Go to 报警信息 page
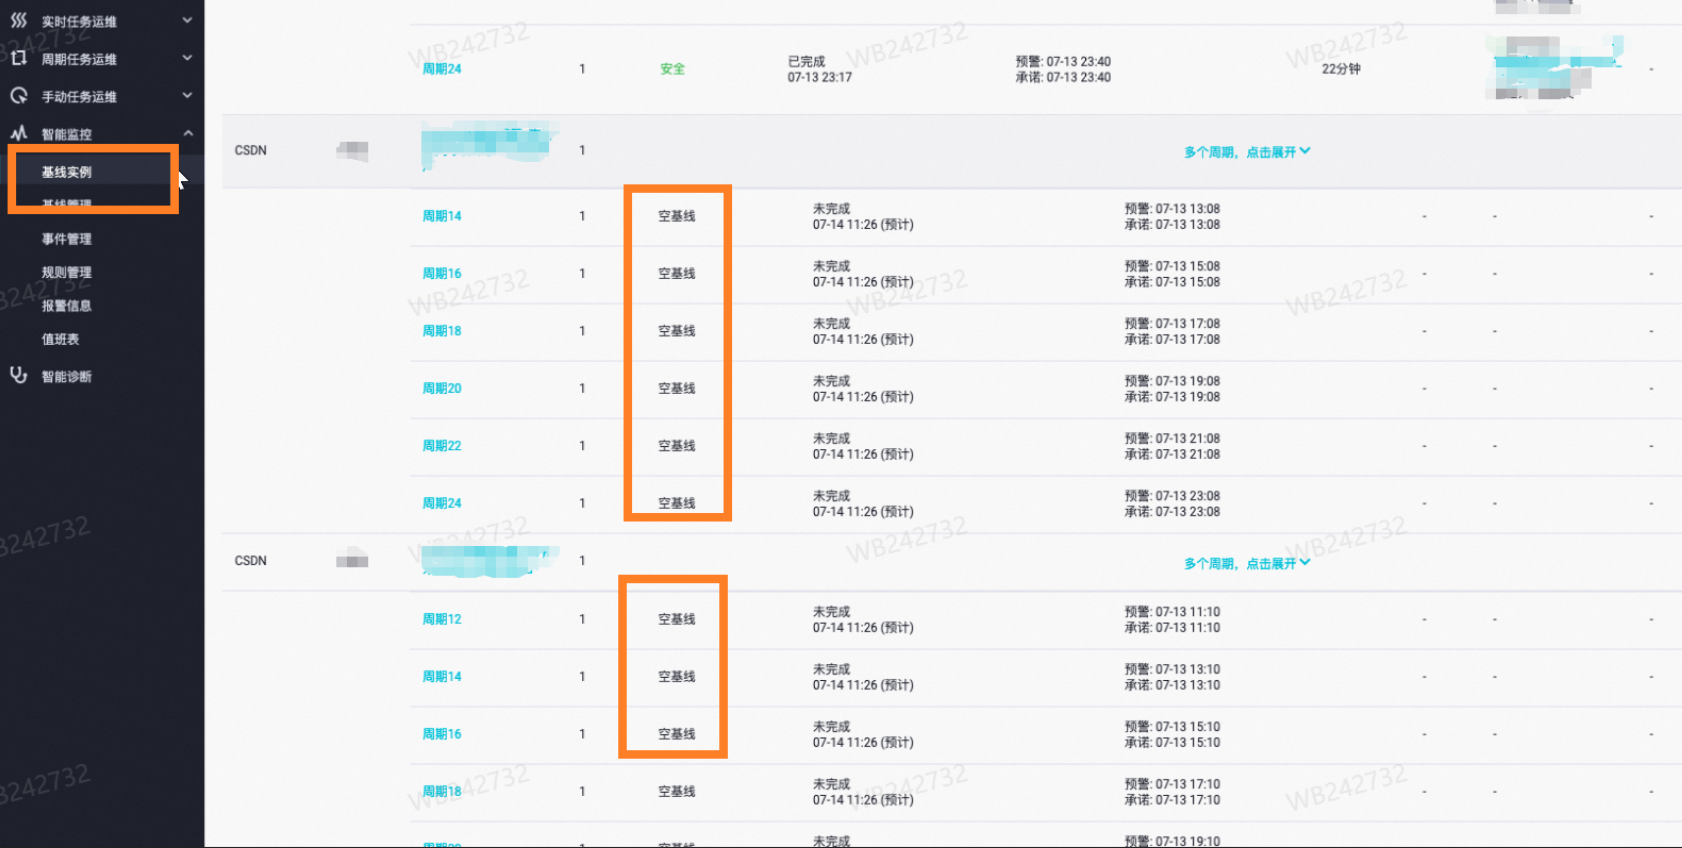 click(66, 306)
